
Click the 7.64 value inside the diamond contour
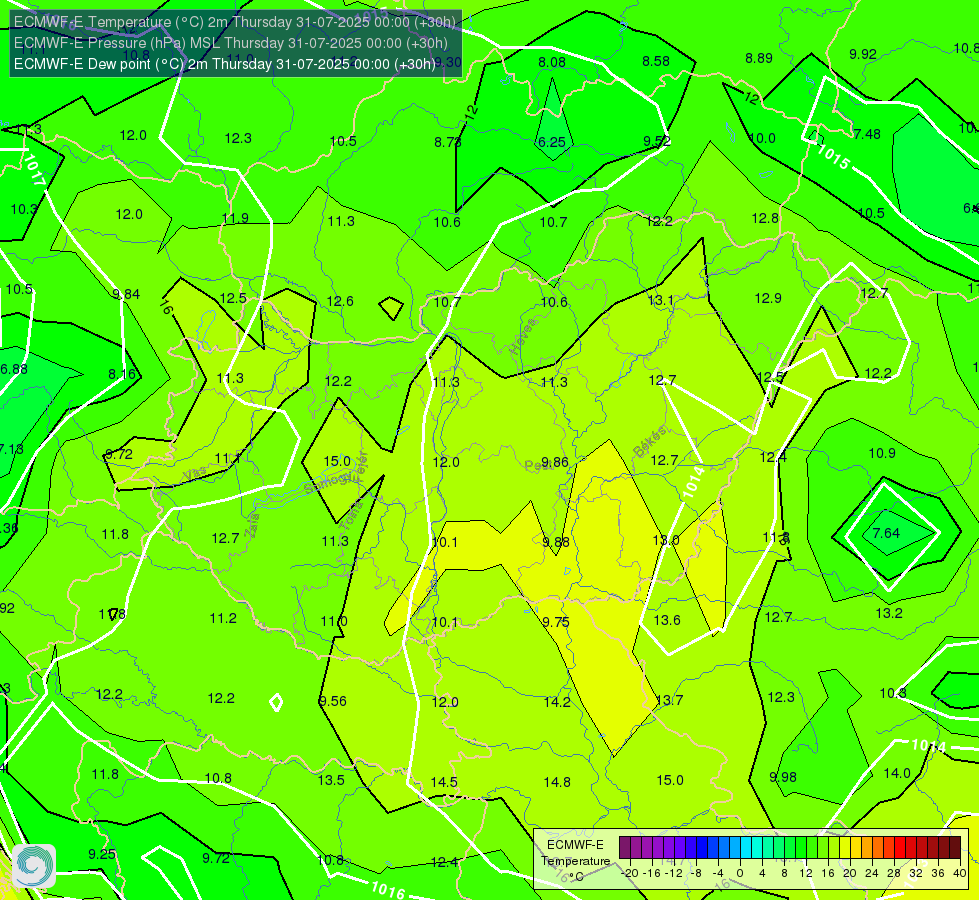[886, 533]
